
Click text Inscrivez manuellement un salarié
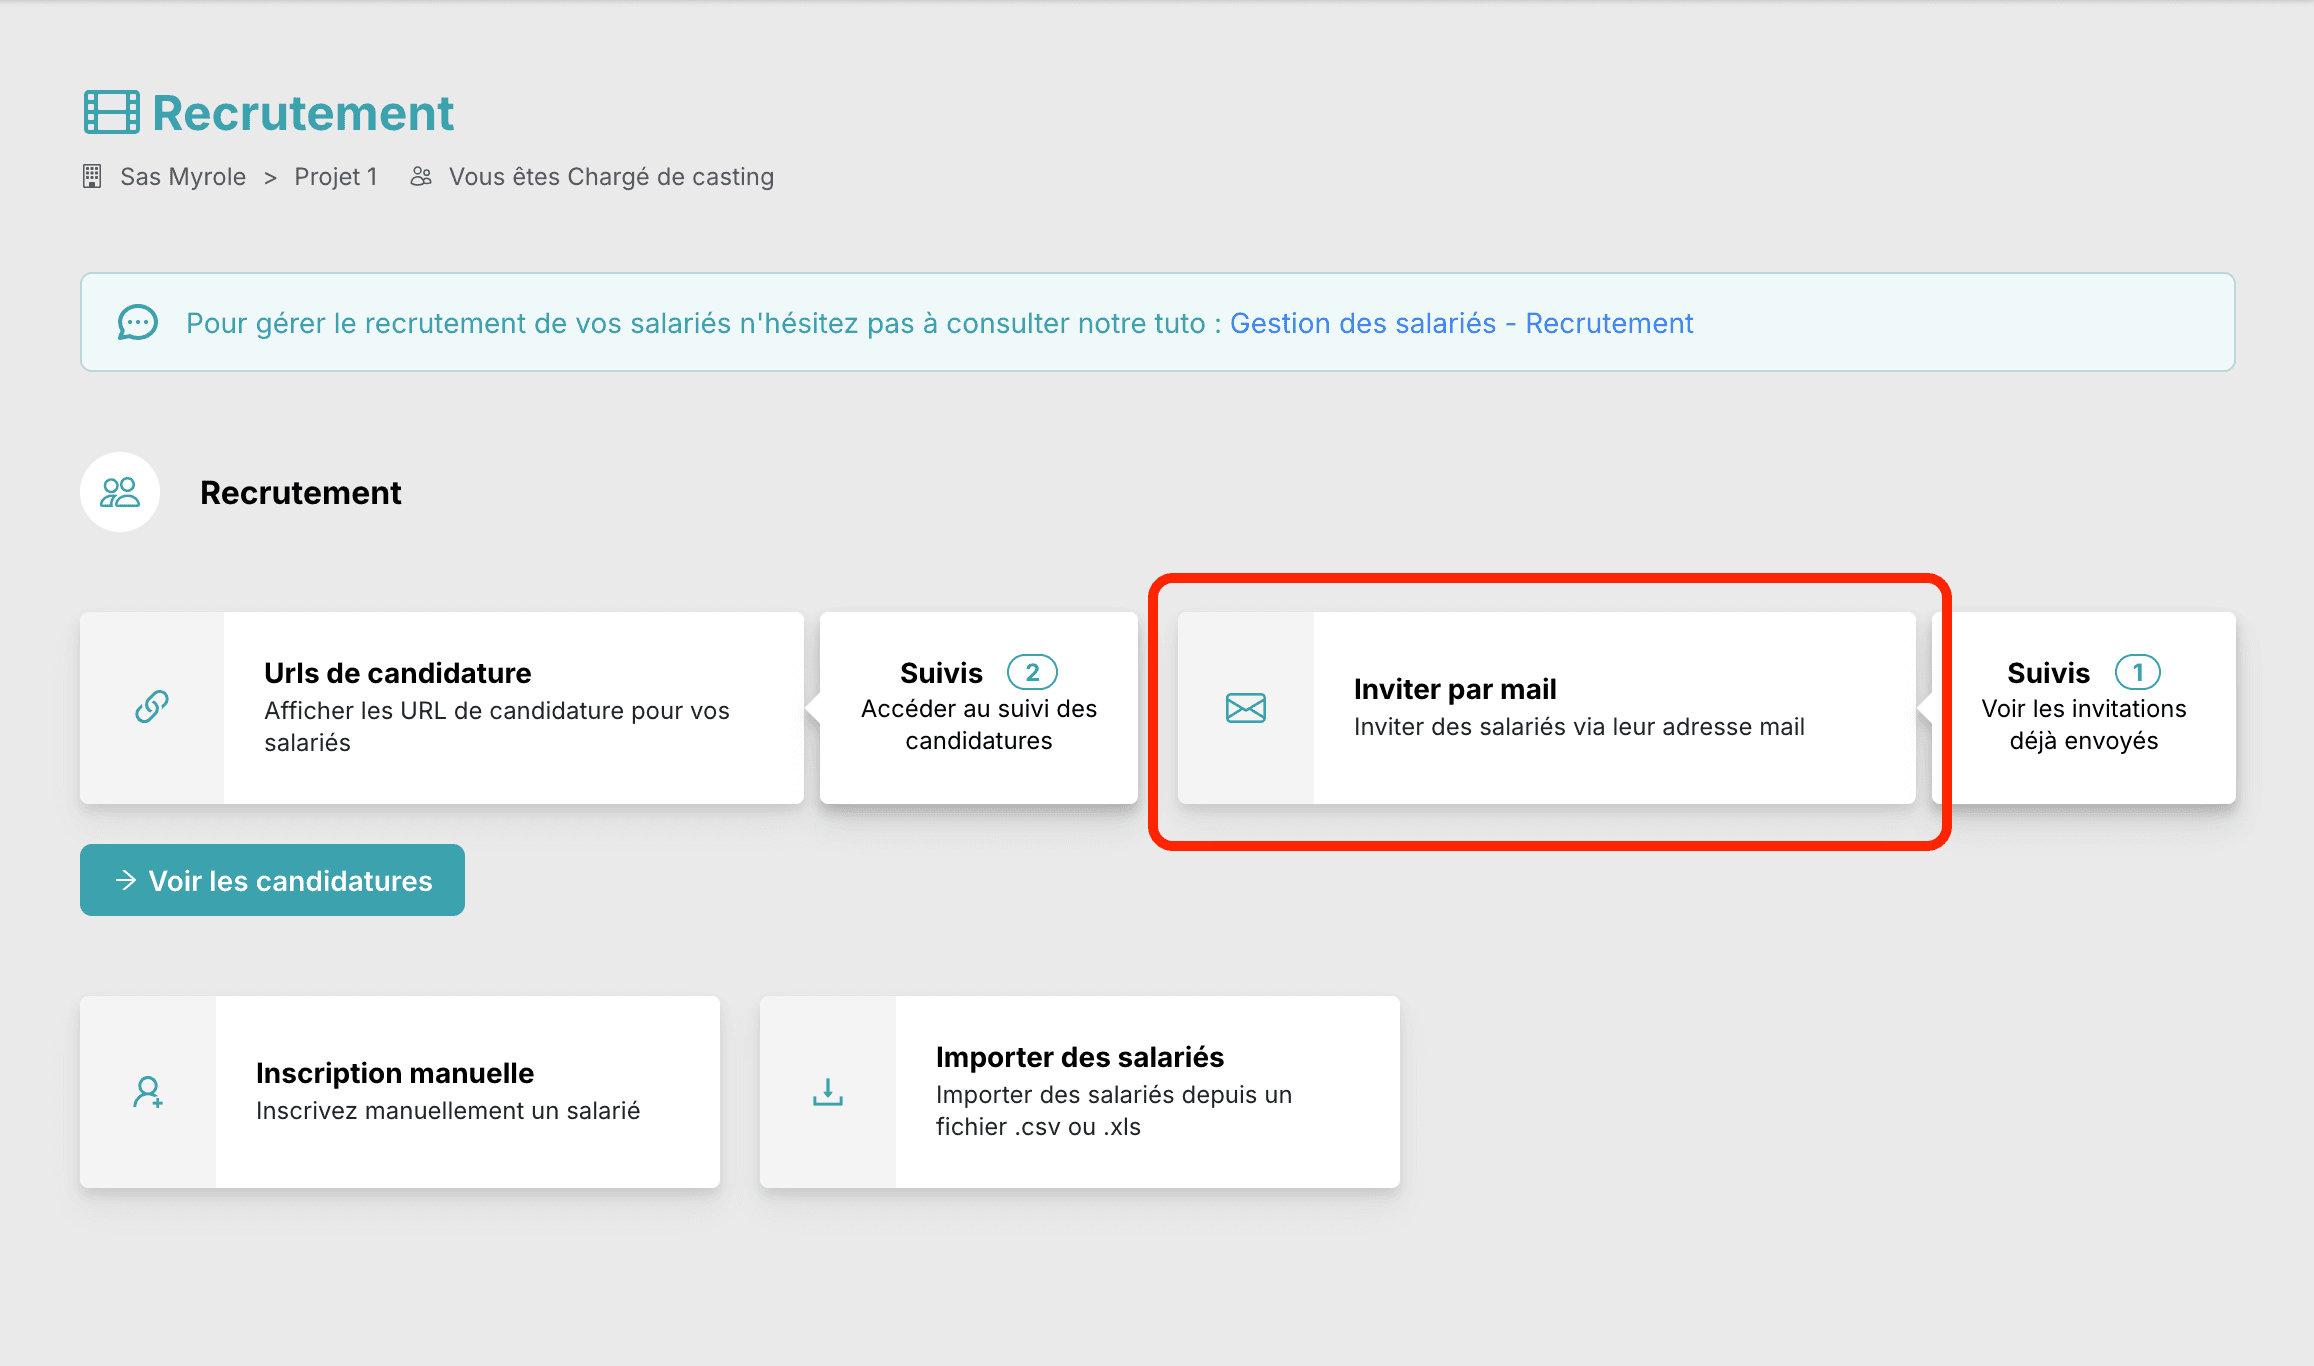(x=448, y=1111)
